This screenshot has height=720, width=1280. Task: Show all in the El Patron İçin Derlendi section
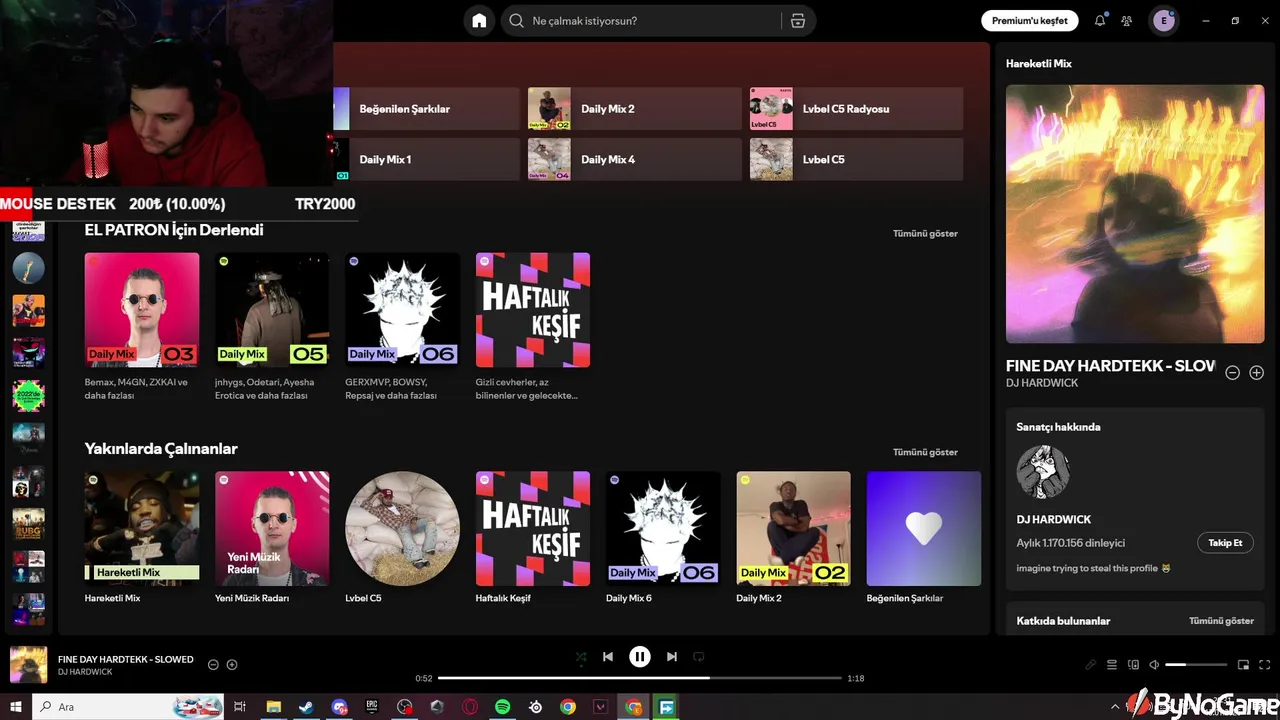pyautogui.click(x=925, y=234)
